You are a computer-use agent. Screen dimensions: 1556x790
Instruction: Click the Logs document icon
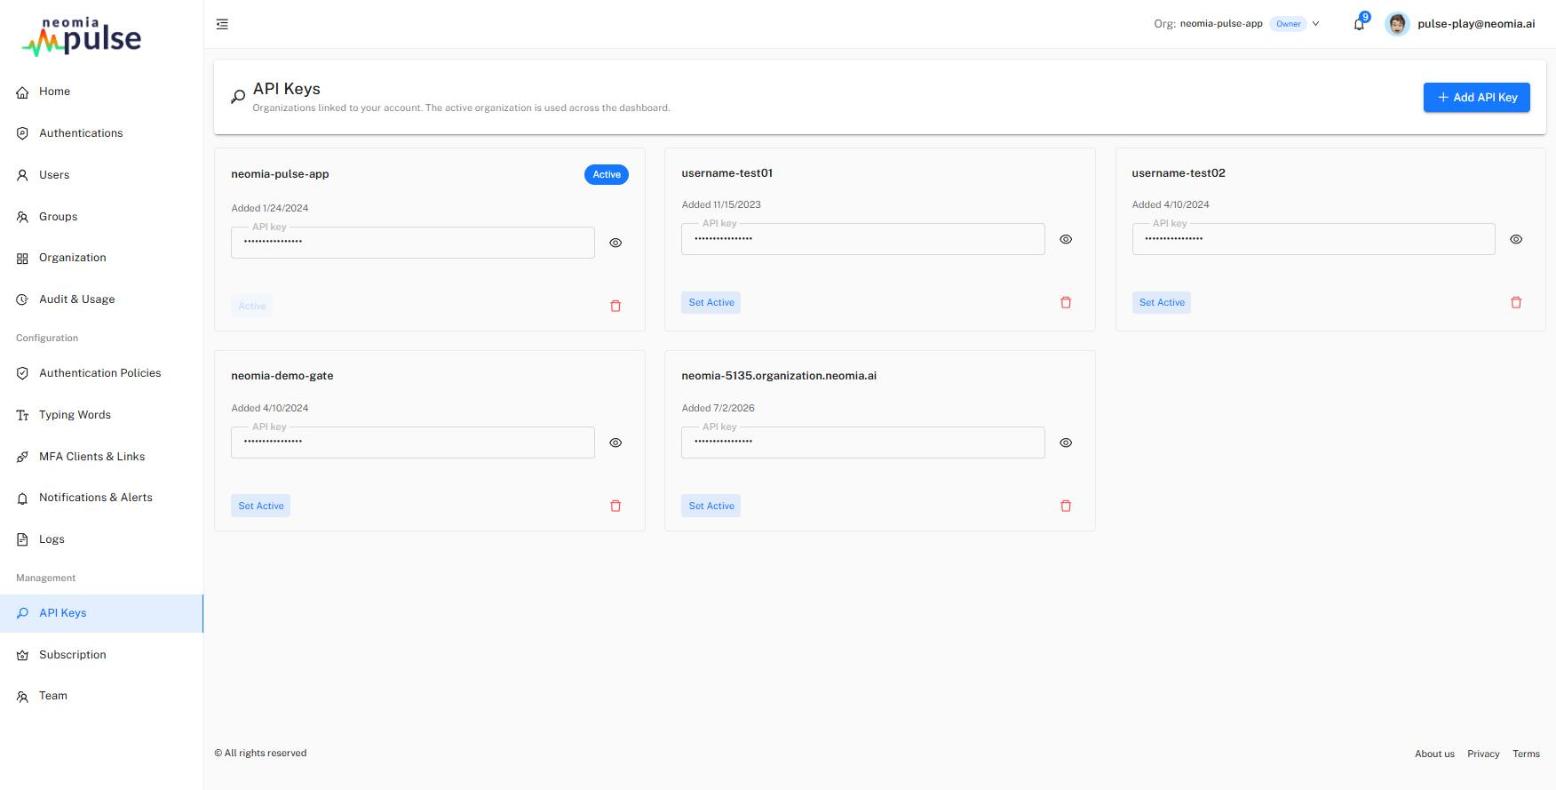pos(22,540)
